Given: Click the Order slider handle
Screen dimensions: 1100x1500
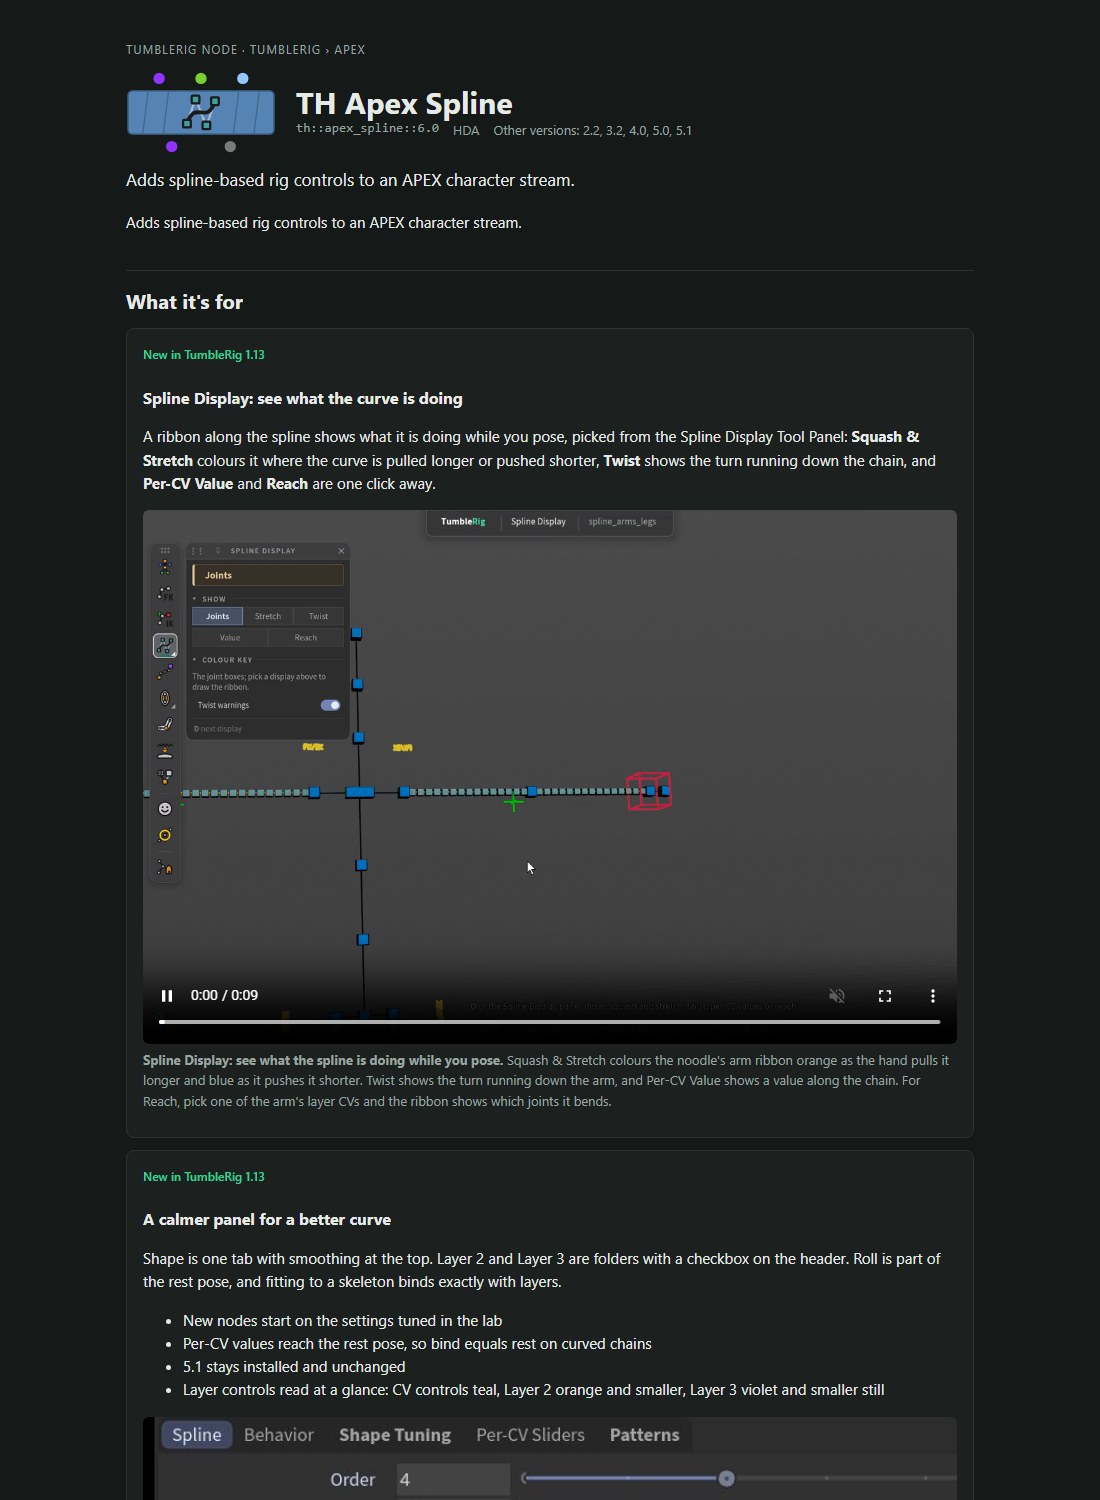Looking at the screenshot, I should click(727, 1478).
